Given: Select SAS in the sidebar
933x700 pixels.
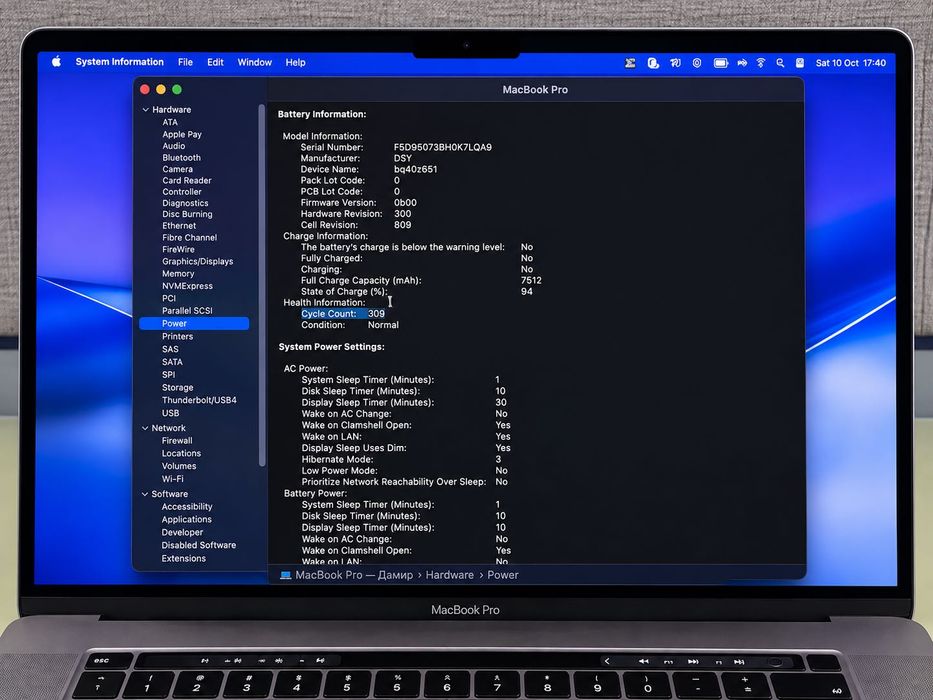Looking at the screenshot, I should (170, 349).
